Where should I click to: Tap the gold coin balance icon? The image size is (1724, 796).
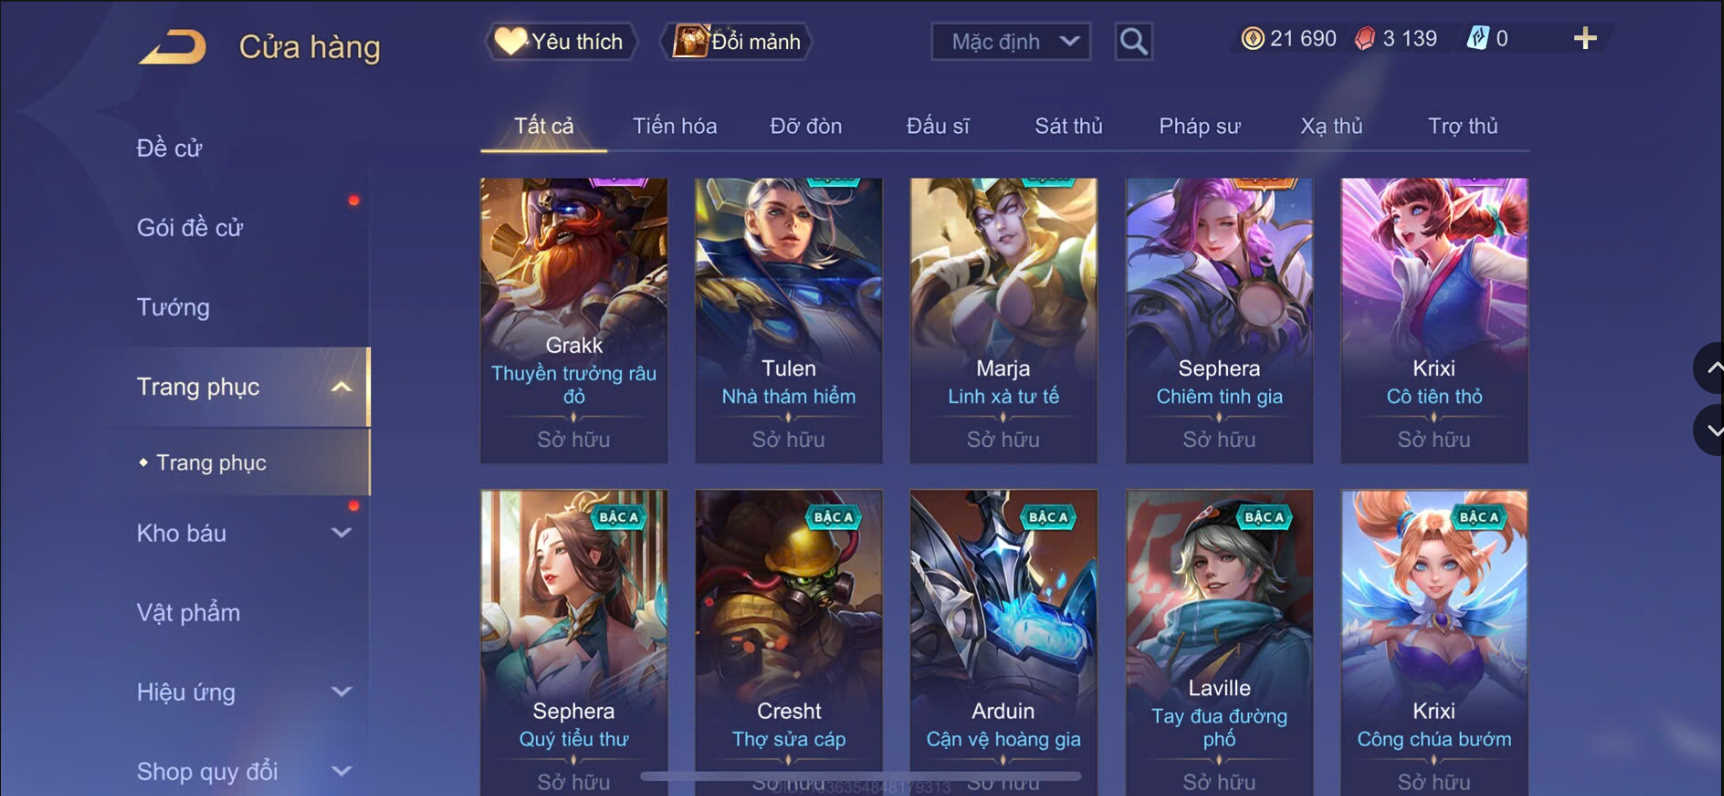(x=1252, y=39)
